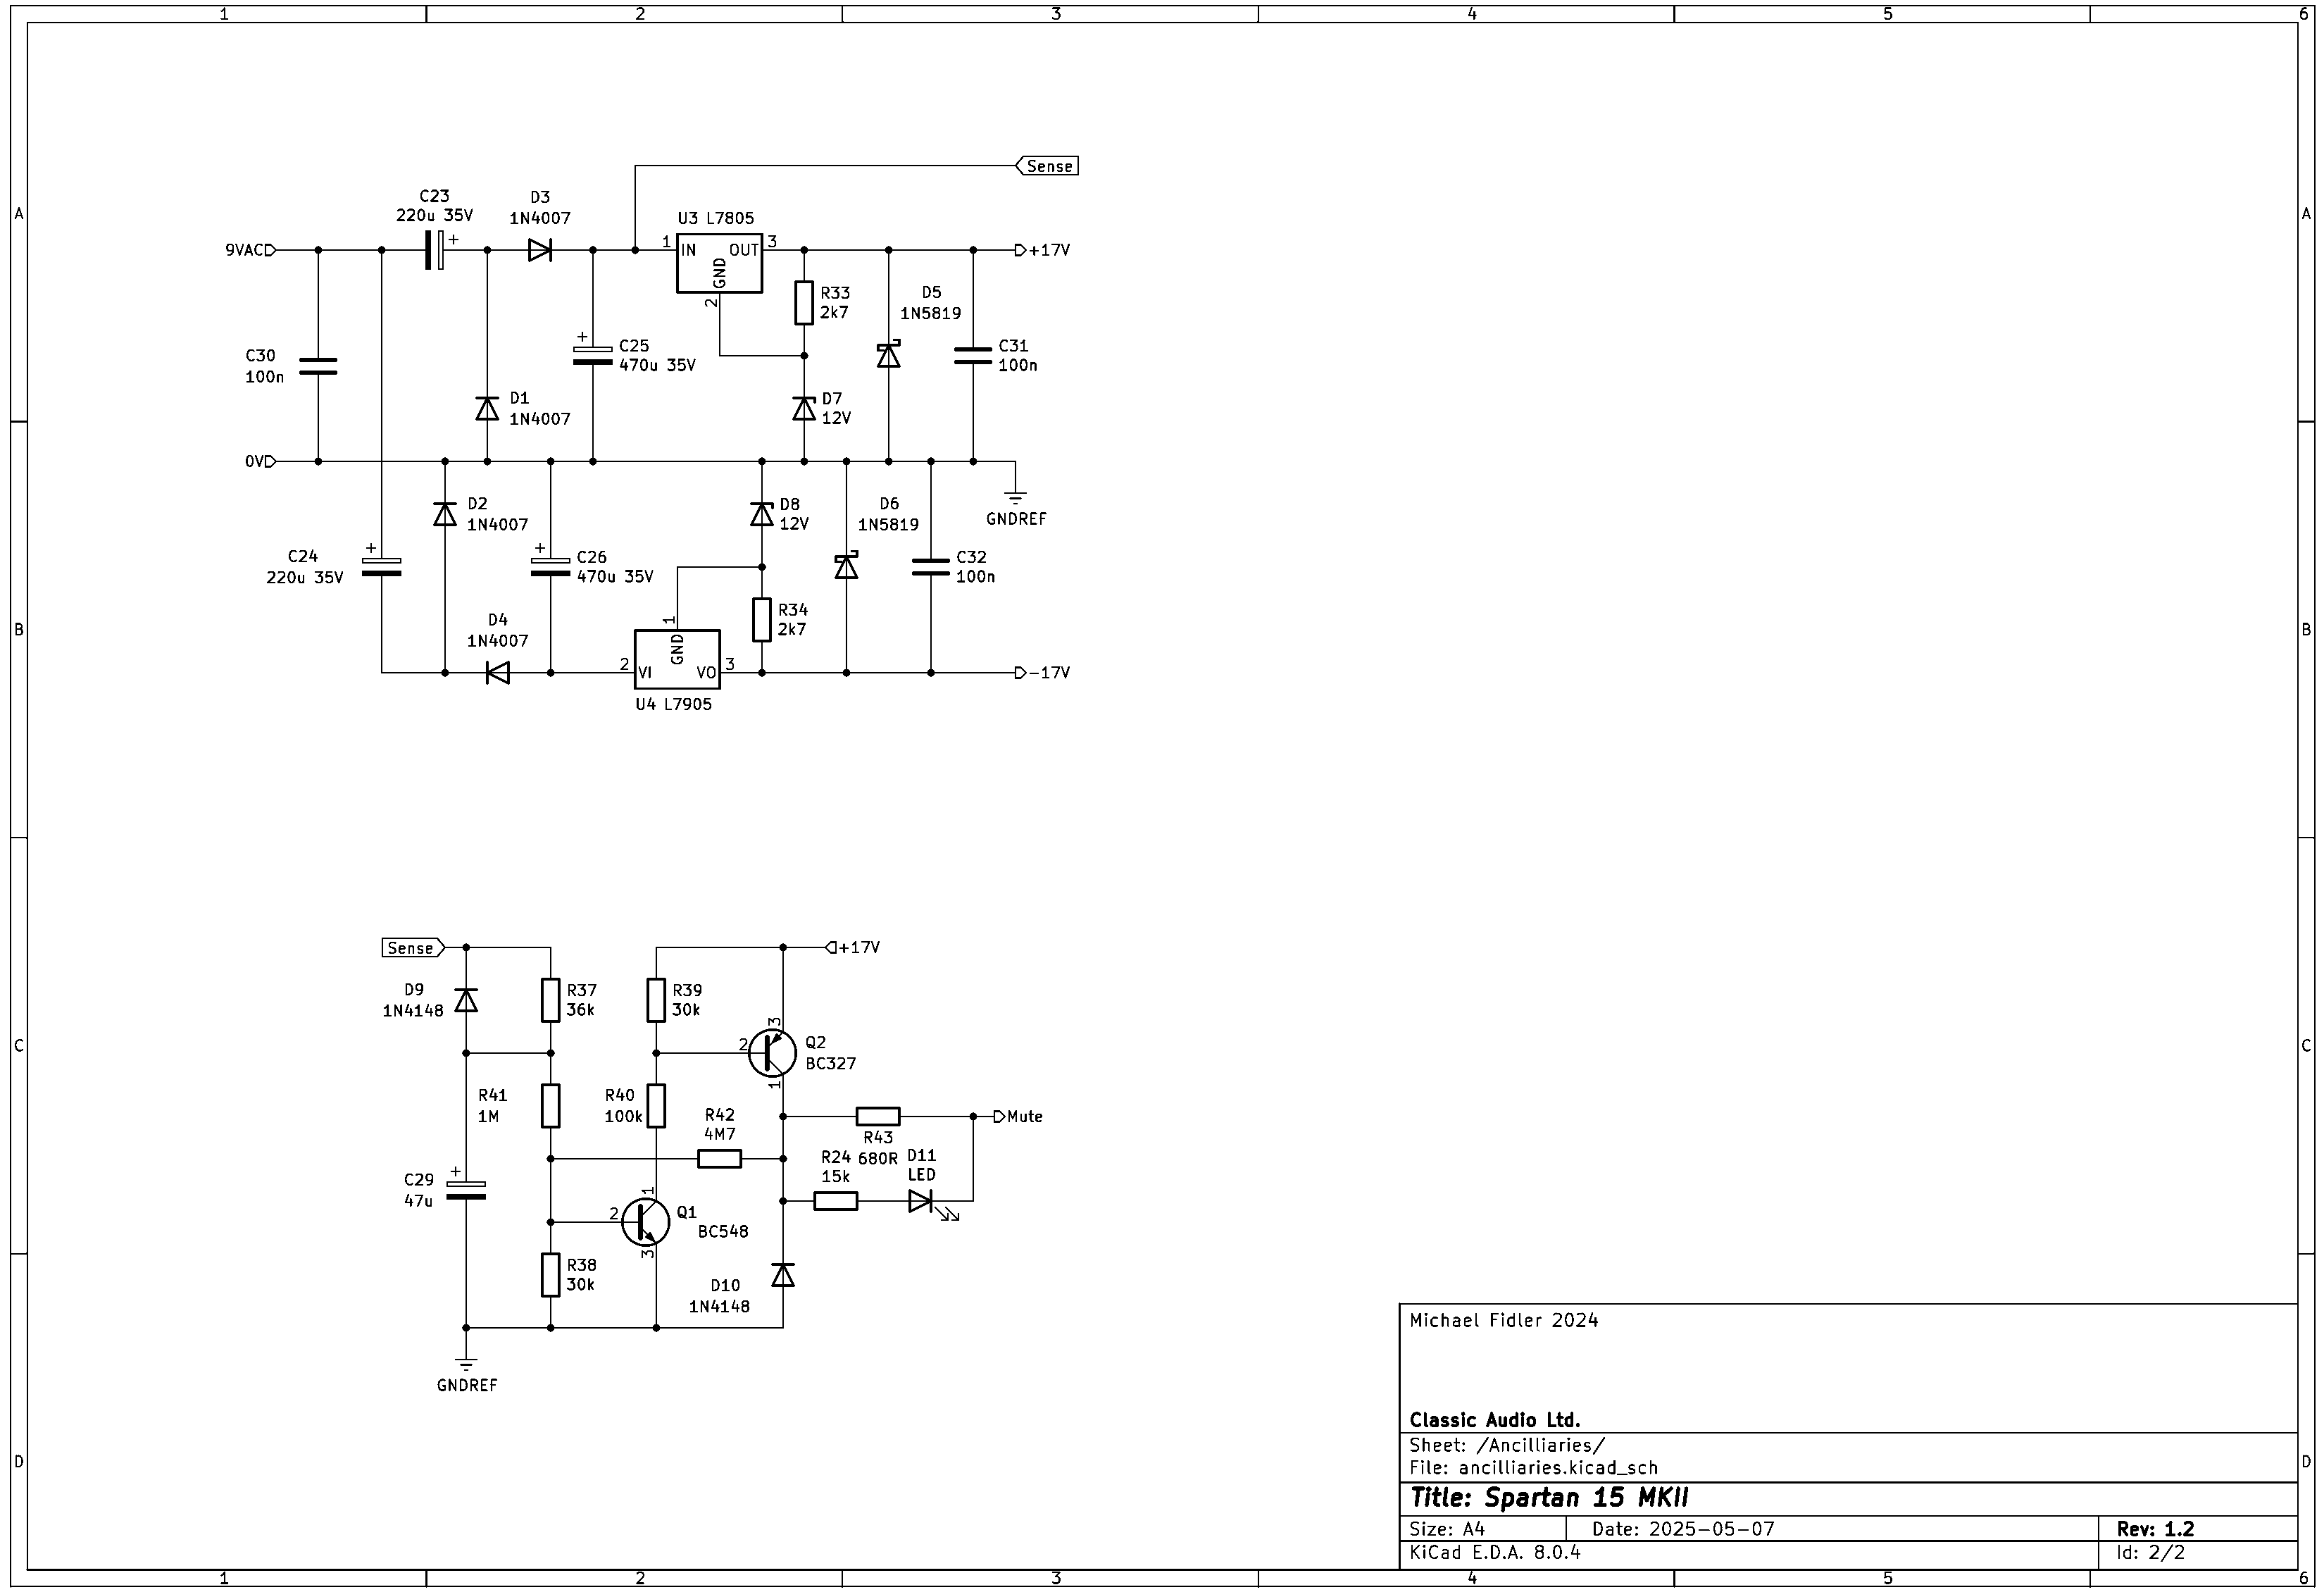
Task: Select resistor R42 4M7
Action: (720, 1159)
